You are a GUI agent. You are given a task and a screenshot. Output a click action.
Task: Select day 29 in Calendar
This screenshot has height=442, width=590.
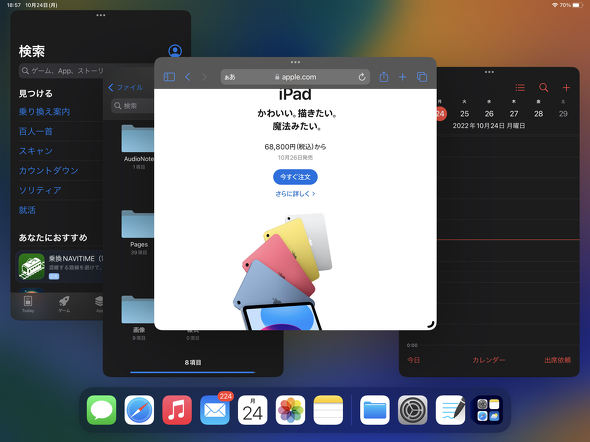click(x=563, y=114)
